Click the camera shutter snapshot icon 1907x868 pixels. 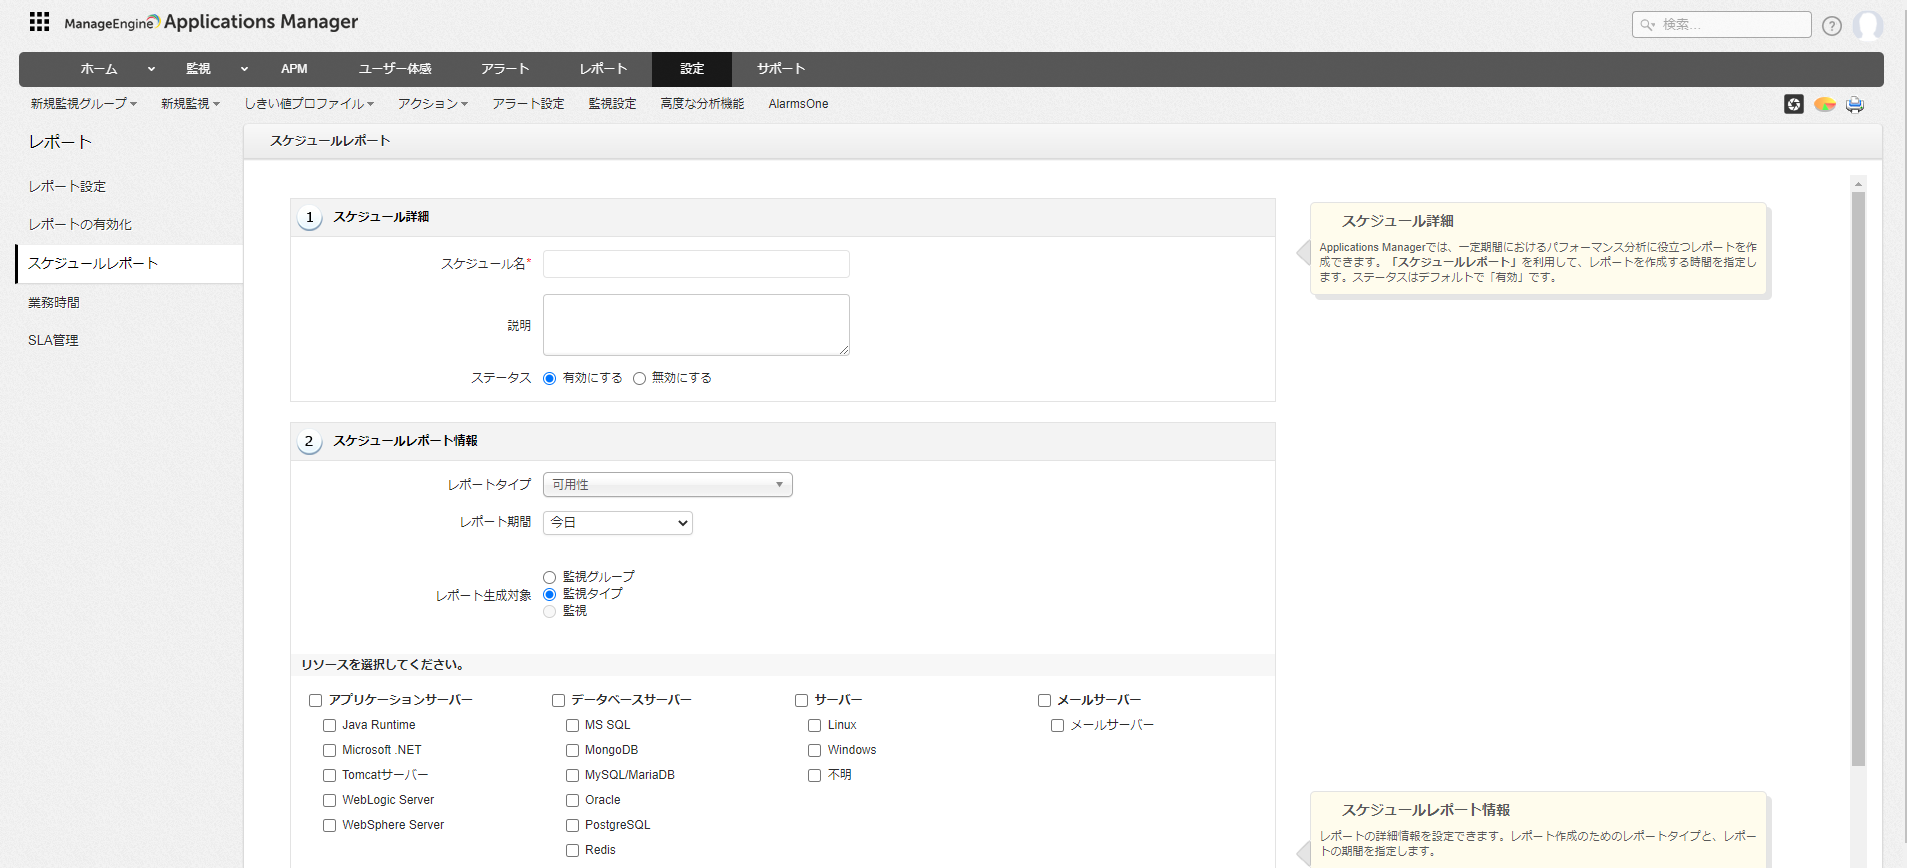1794,104
